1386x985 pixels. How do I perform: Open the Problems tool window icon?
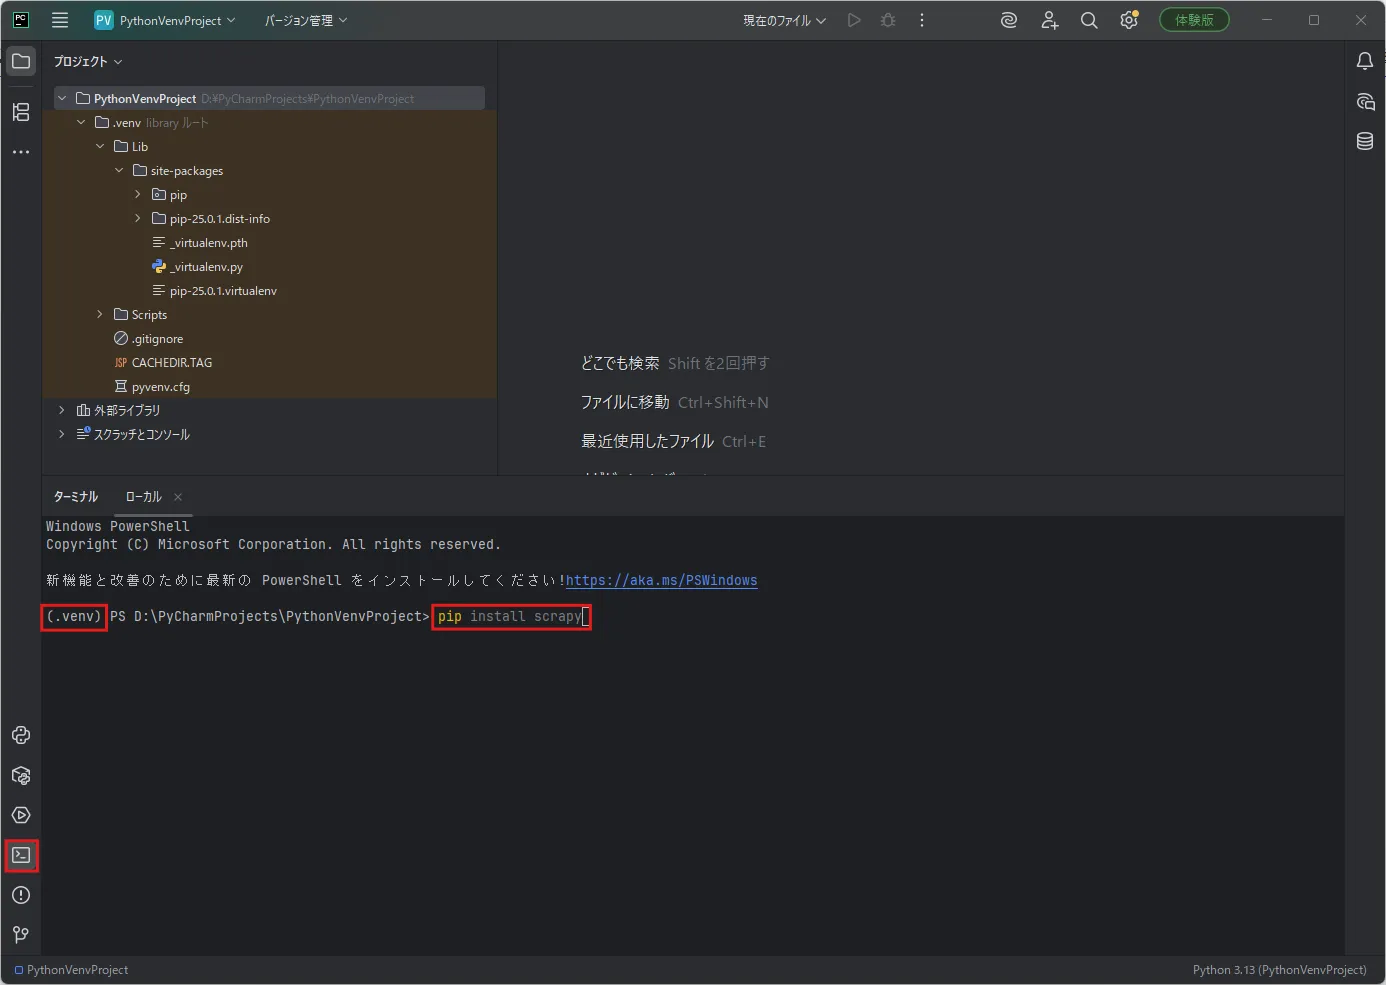pos(21,895)
